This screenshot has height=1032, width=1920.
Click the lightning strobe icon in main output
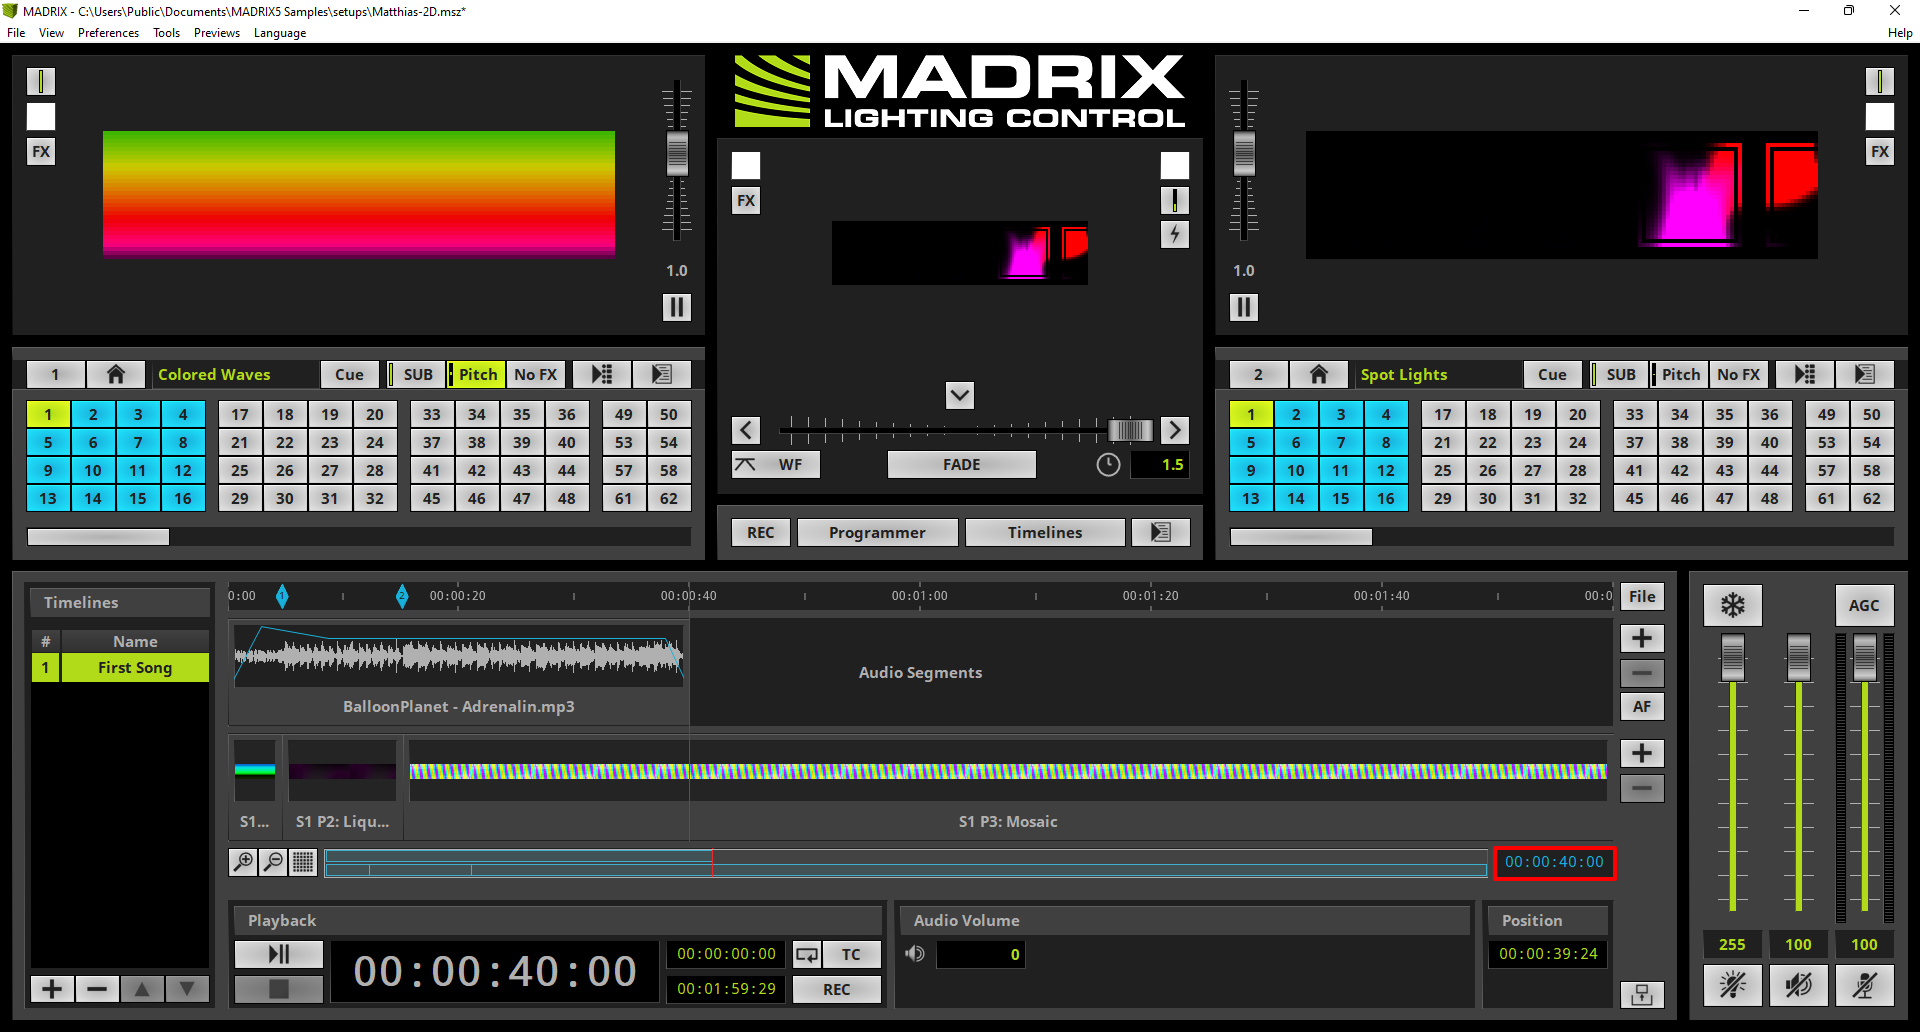[1175, 235]
